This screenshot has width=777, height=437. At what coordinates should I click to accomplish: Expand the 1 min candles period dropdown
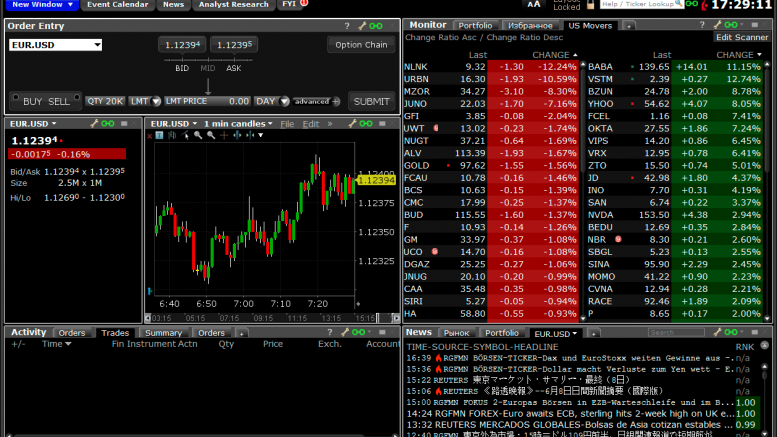click(x=238, y=123)
